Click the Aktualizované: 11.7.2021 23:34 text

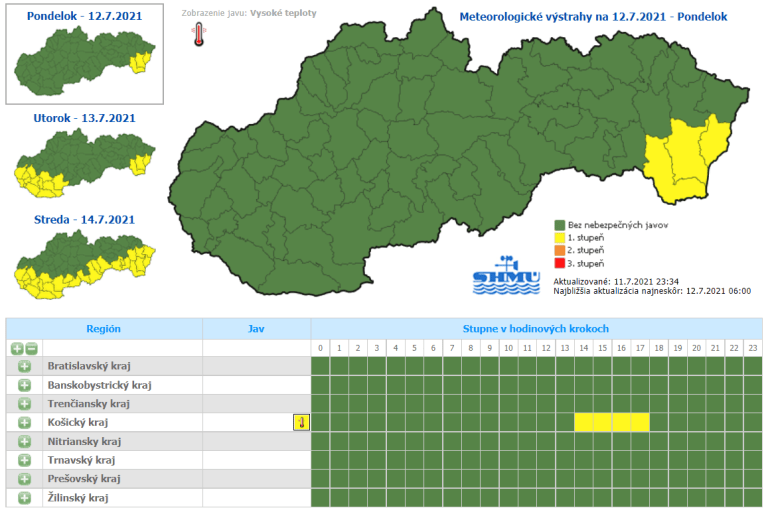point(616,282)
